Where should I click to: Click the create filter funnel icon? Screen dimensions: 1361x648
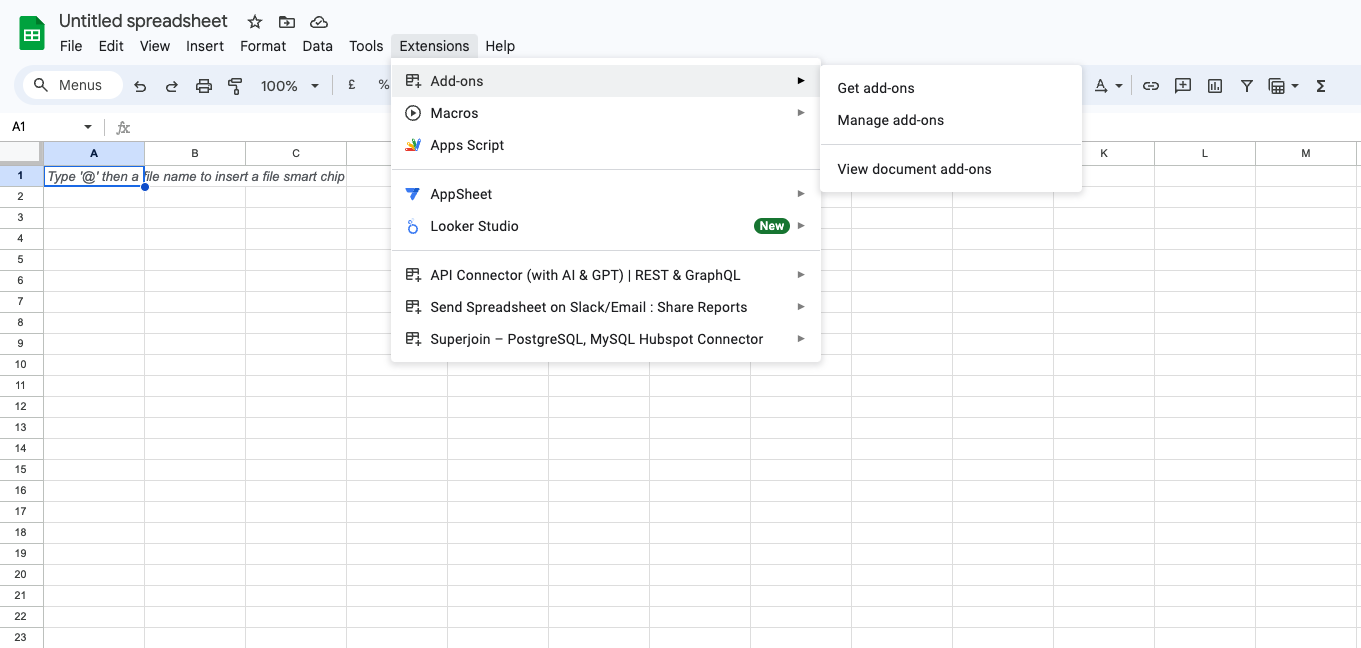[x=1247, y=86]
